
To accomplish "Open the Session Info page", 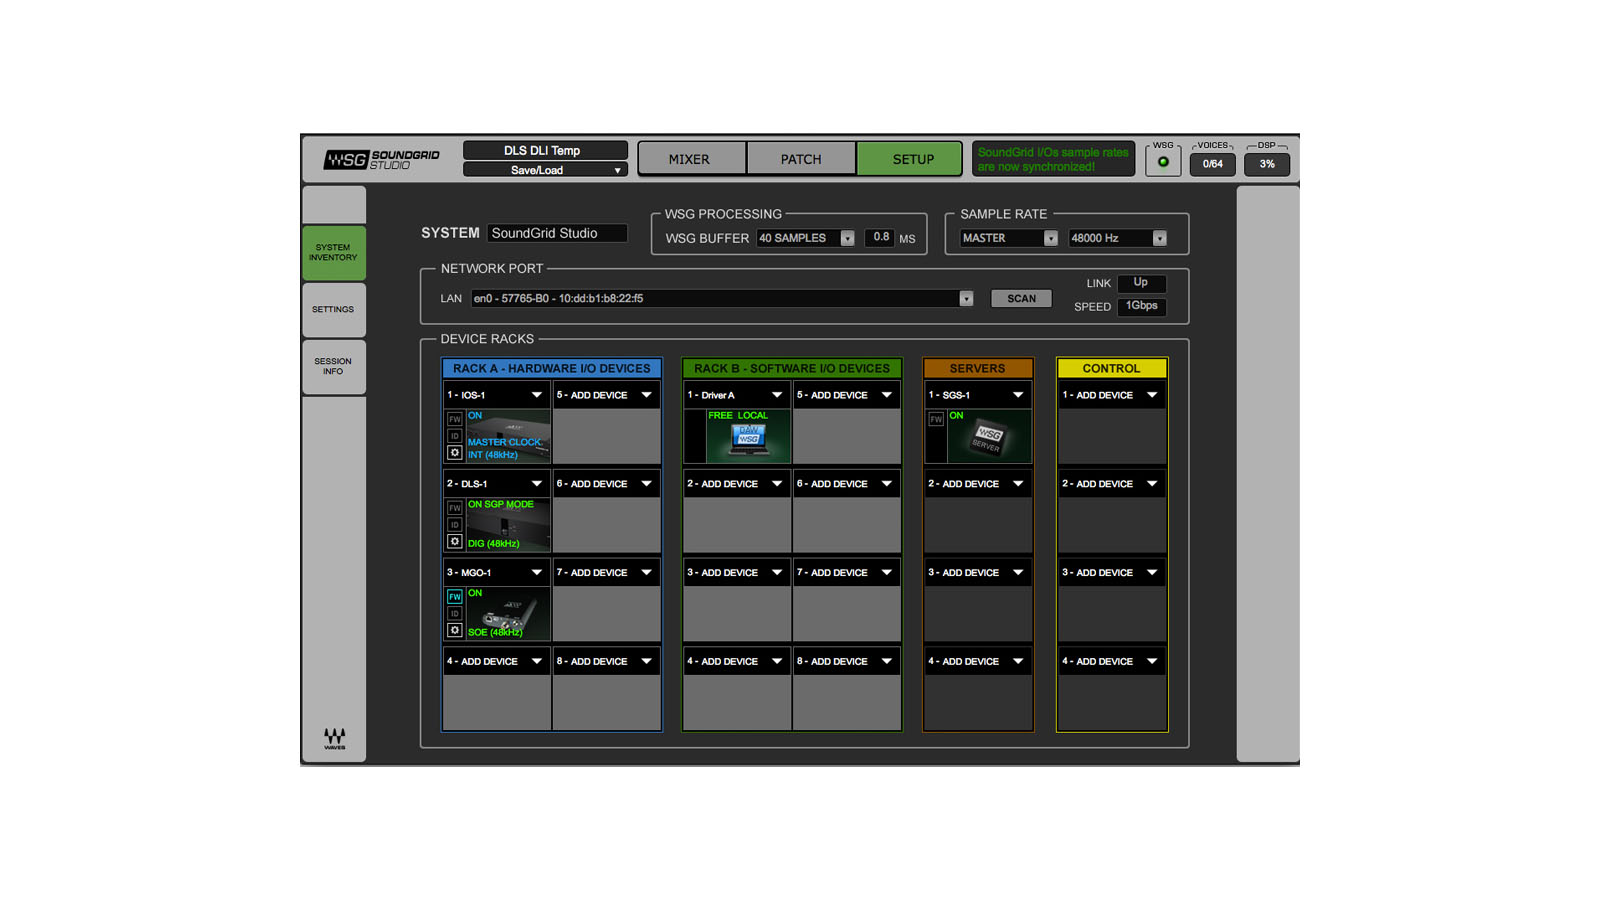I will [x=333, y=367].
